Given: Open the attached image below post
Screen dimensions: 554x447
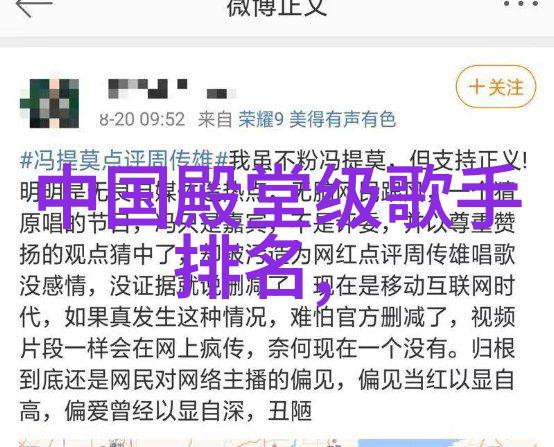Looking at the screenshot, I should point(277,443).
